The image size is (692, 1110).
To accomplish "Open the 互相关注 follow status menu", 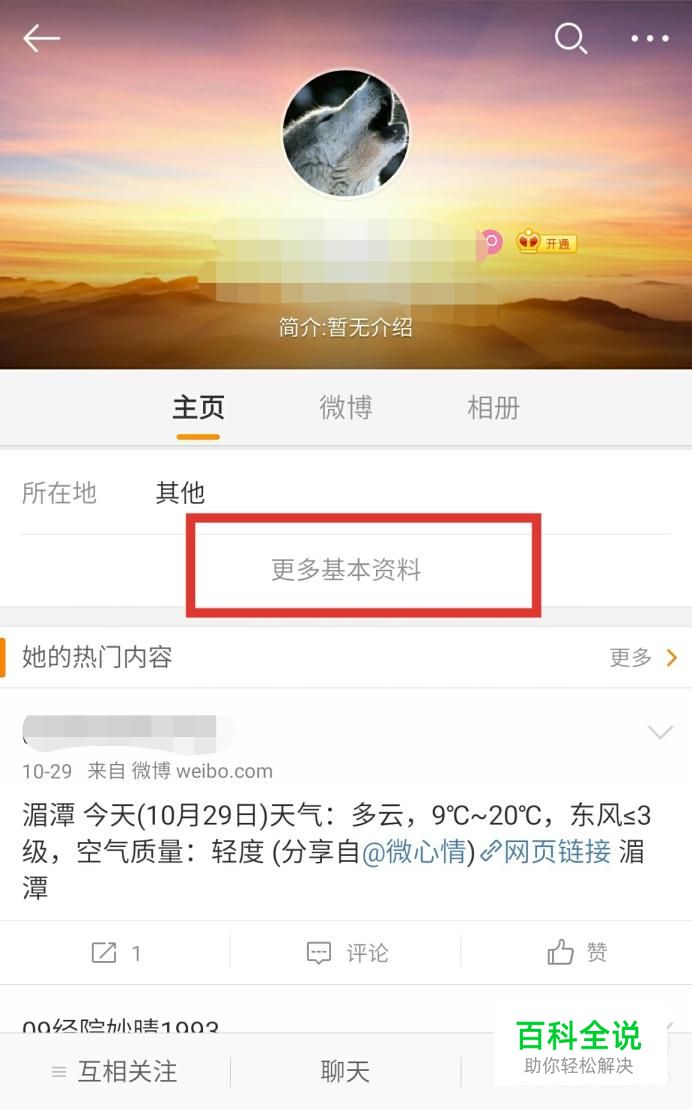I will (115, 1072).
